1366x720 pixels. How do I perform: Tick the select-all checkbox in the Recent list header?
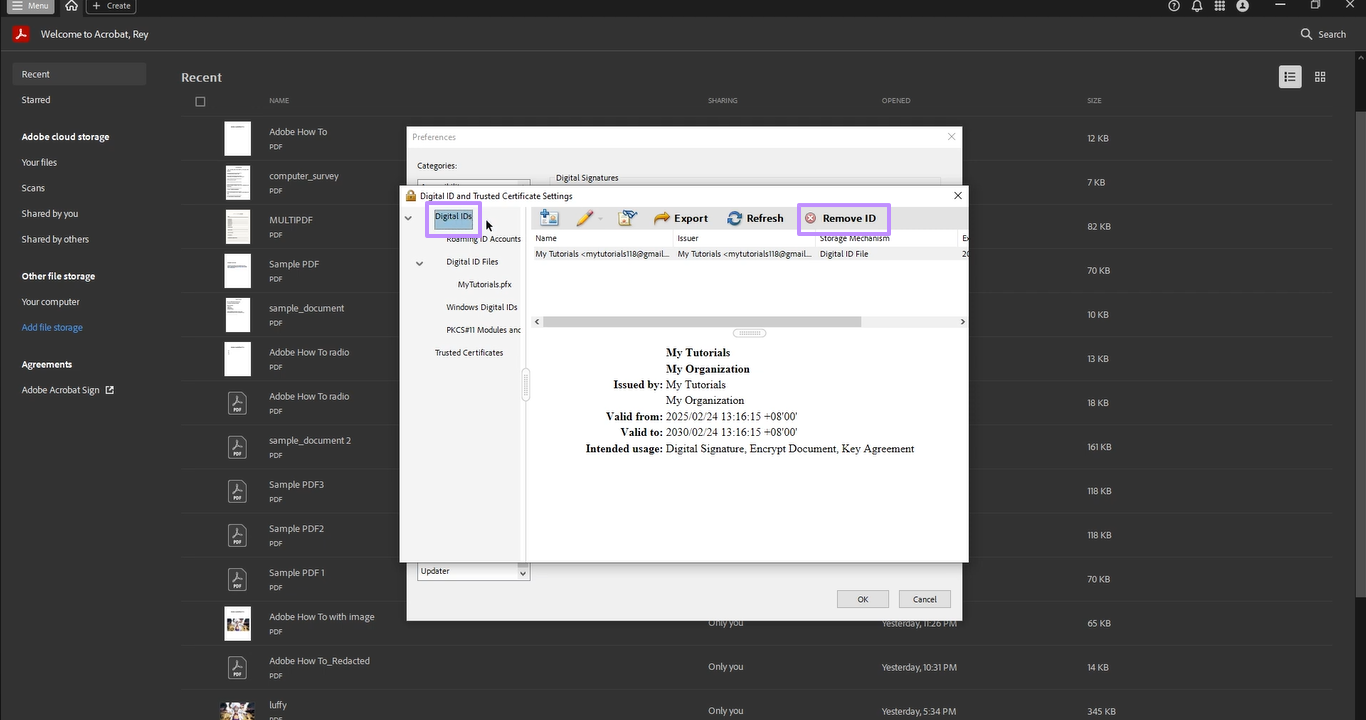(200, 101)
